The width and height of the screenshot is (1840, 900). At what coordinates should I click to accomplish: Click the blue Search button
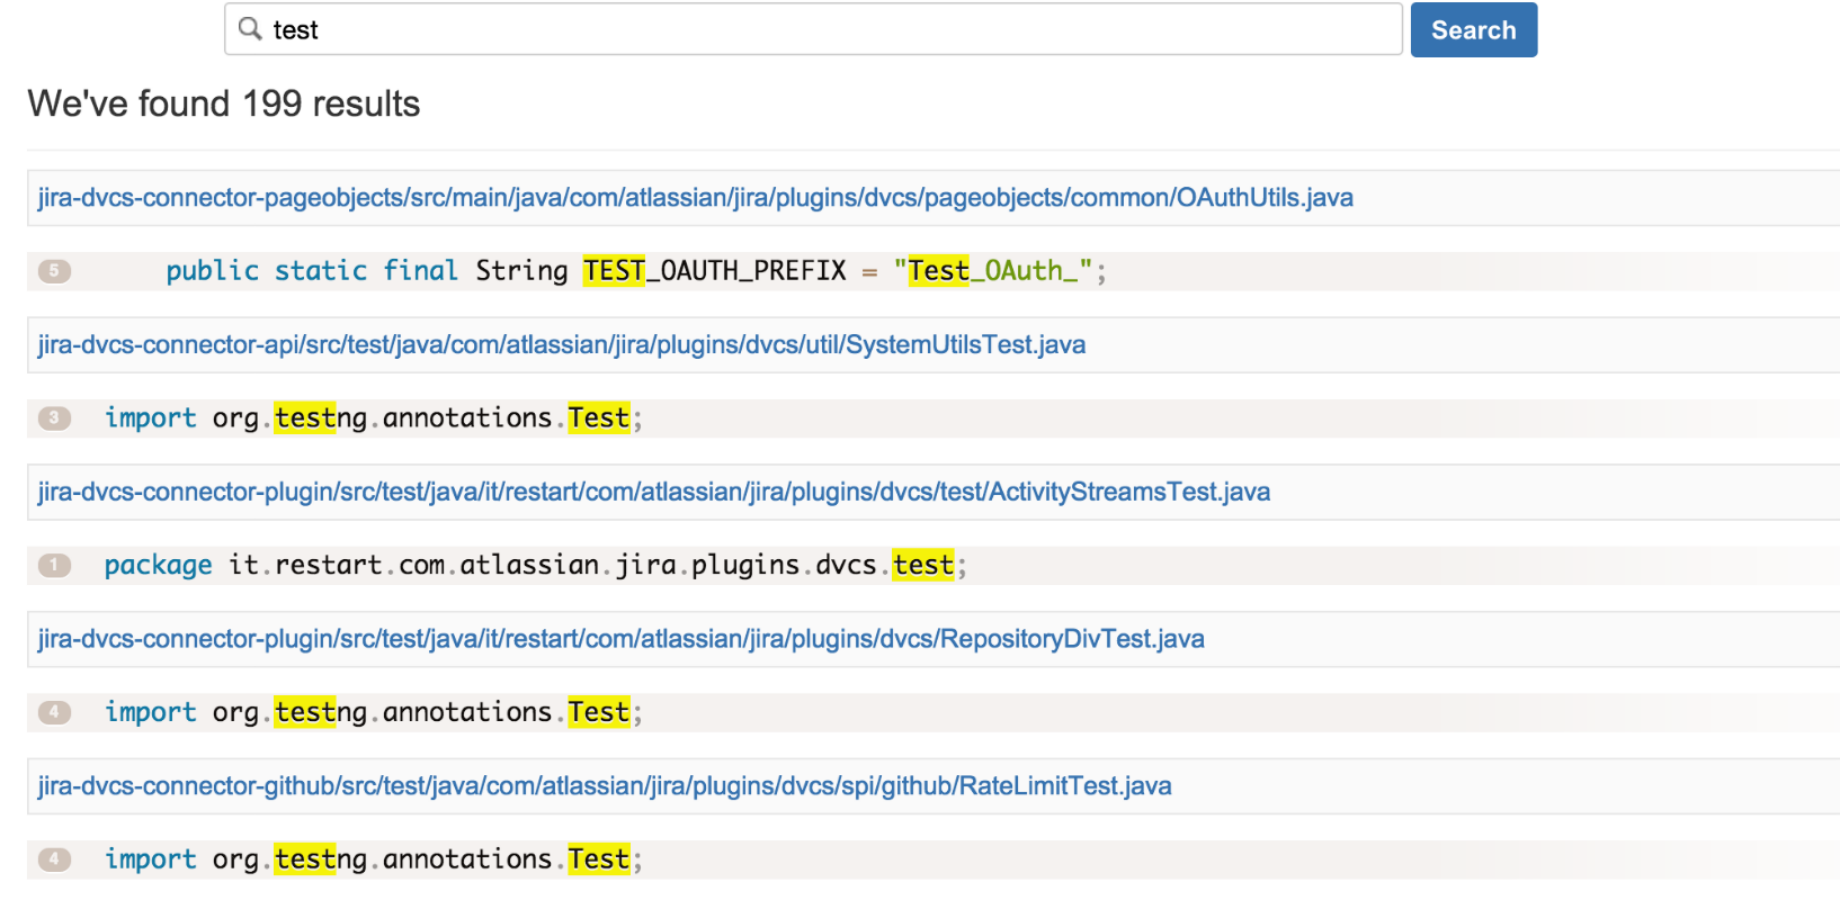coord(1473,30)
